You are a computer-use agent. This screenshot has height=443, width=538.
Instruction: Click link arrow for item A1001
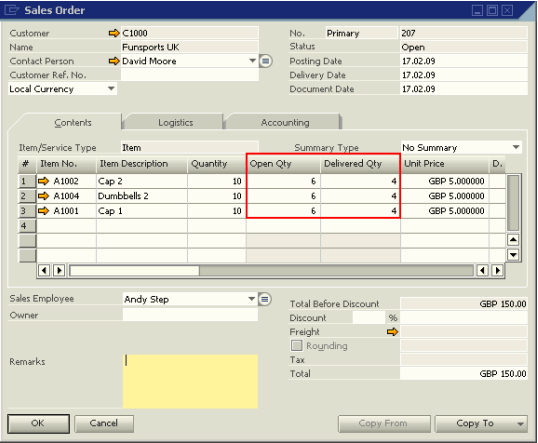point(43,210)
